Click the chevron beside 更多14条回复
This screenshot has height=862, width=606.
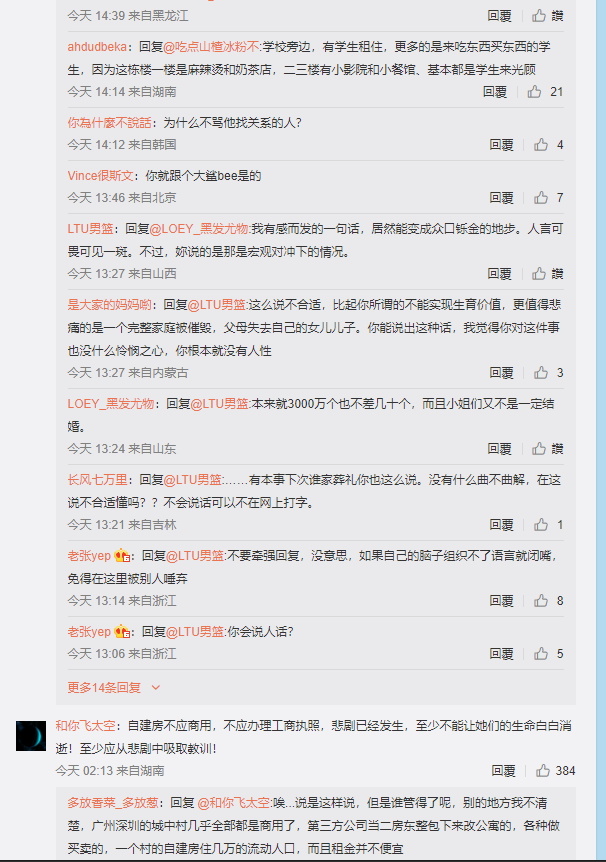click(x=156, y=687)
